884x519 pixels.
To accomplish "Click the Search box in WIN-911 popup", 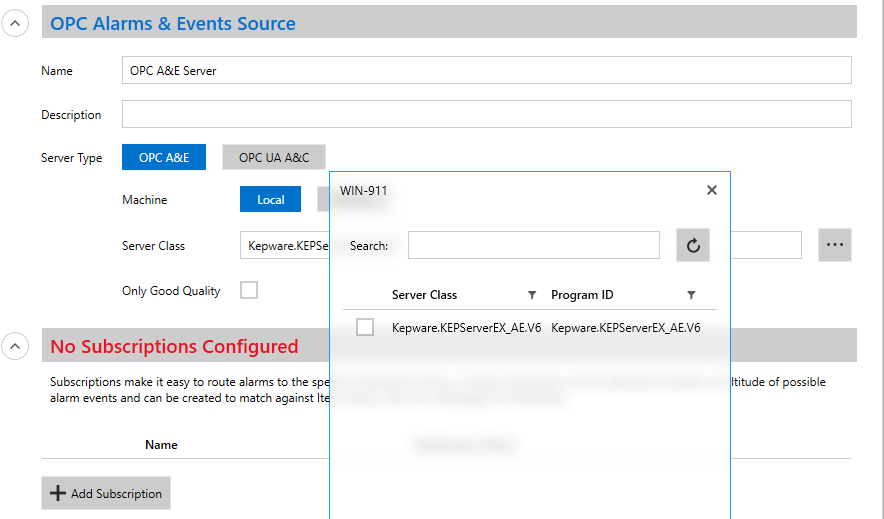I will pyautogui.click(x=533, y=245).
